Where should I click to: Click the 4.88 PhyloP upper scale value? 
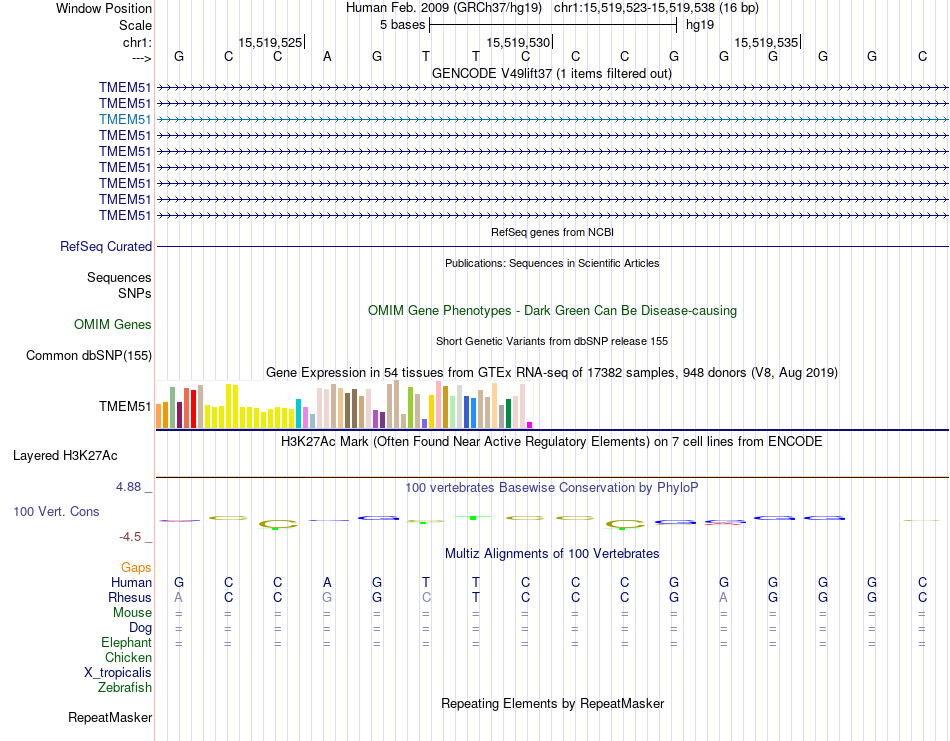point(128,487)
